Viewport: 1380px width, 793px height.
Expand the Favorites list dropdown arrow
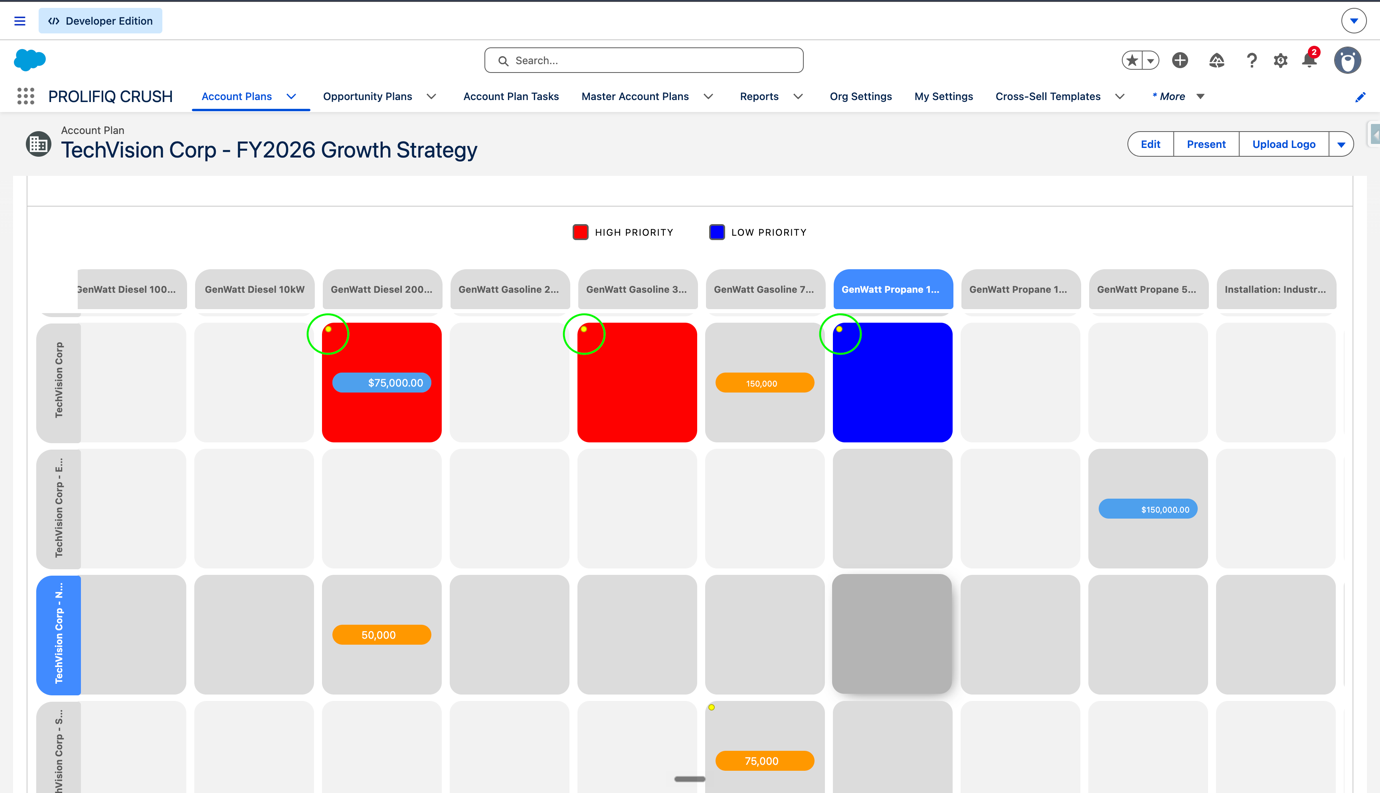coord(1151,61)
